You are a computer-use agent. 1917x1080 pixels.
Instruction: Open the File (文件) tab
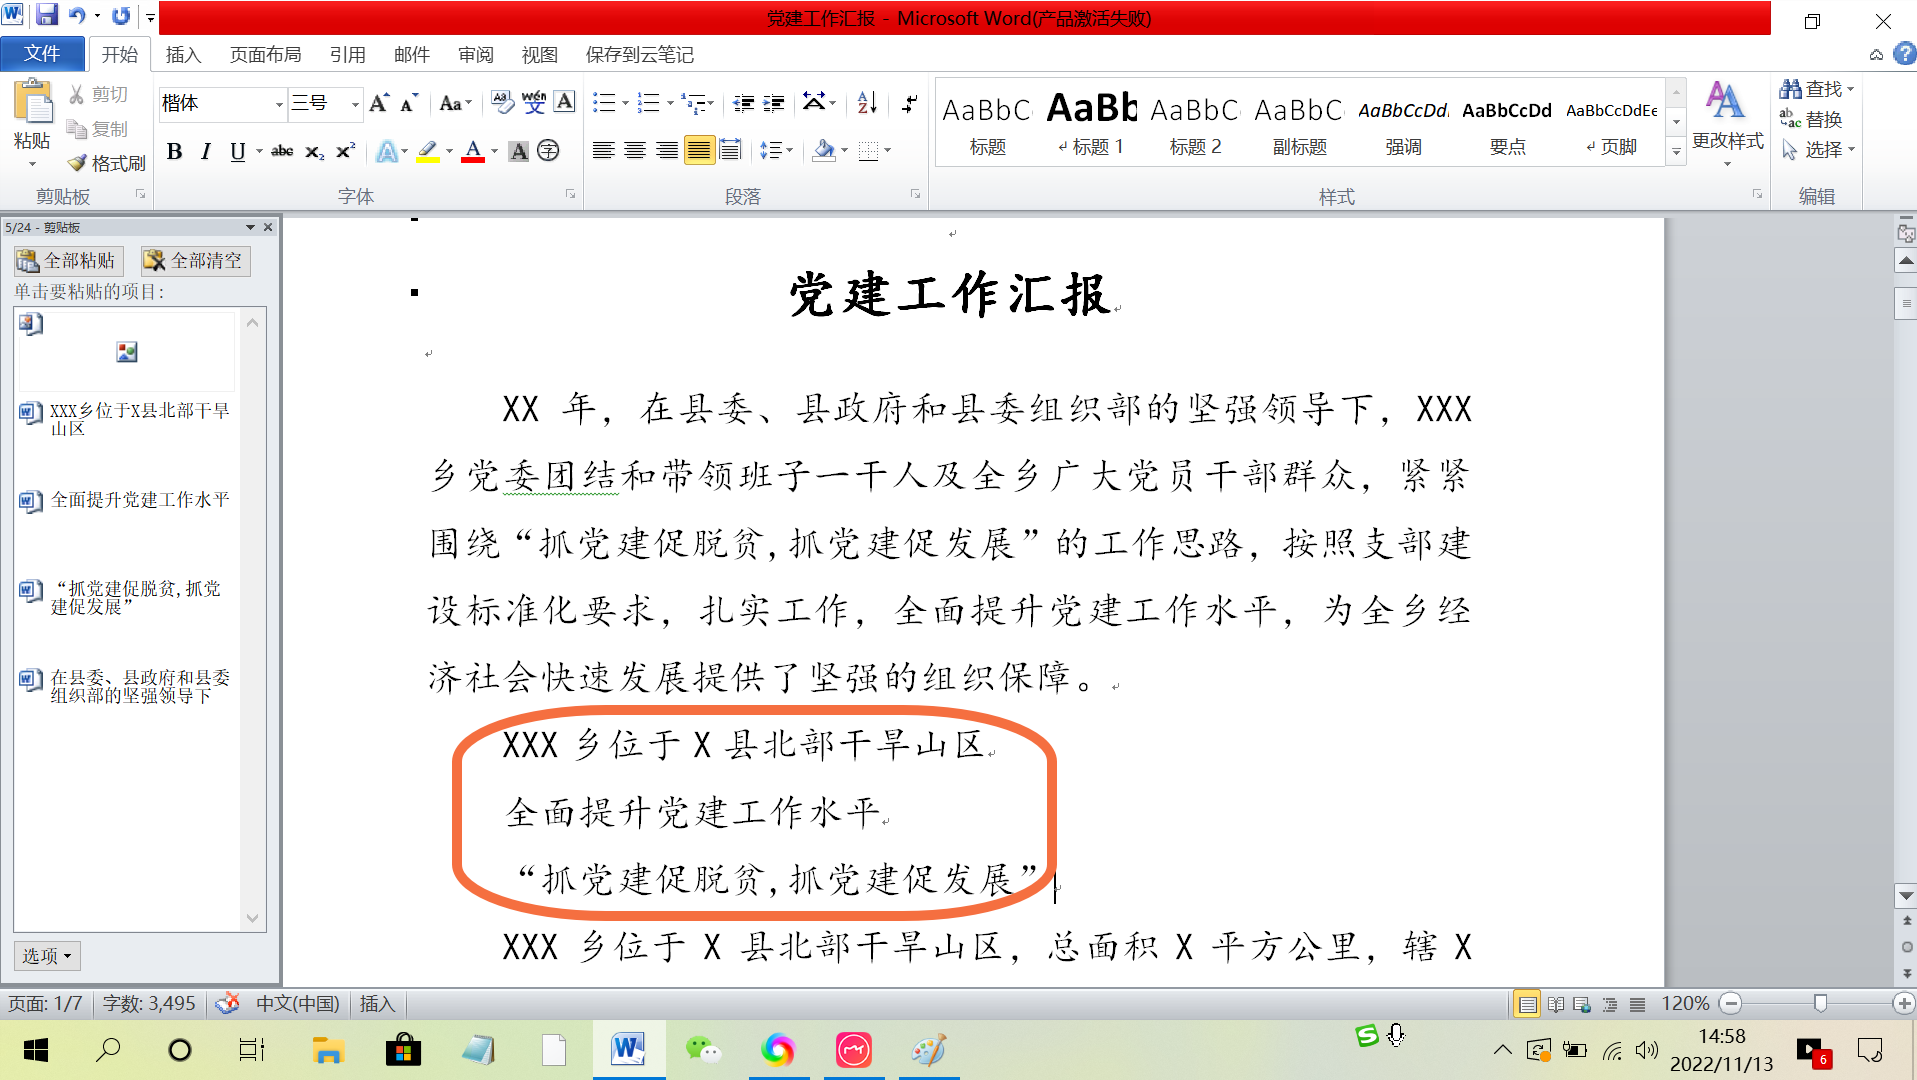pos(42,53)
